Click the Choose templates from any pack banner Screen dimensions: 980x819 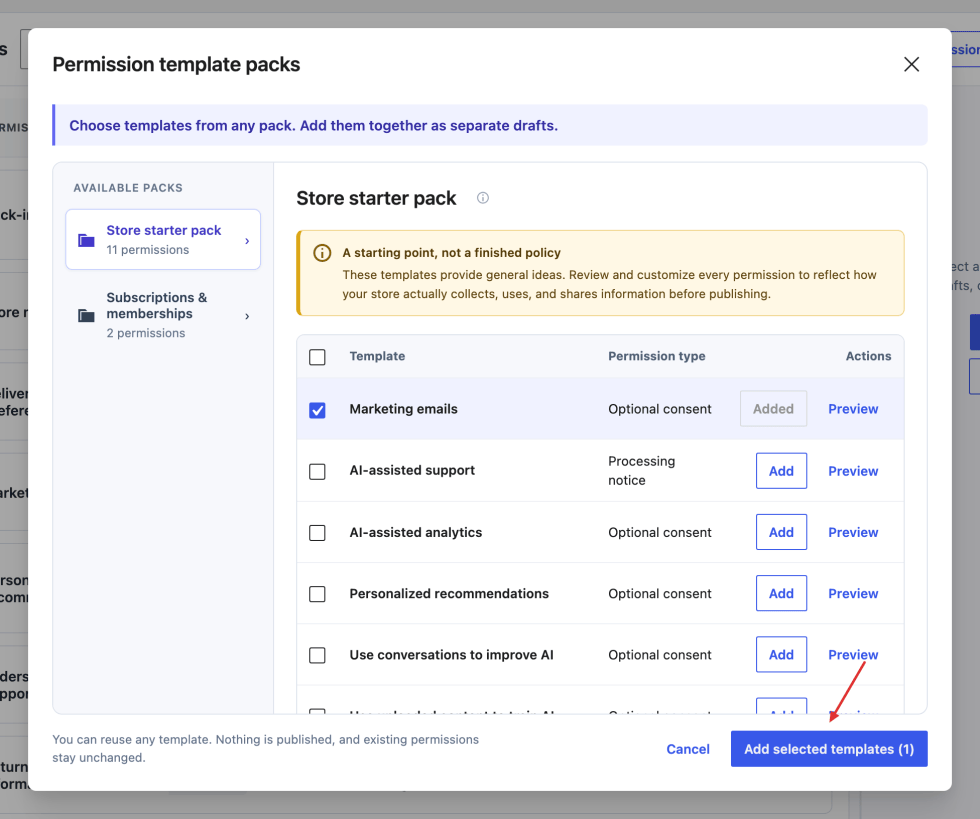[490, 125]
